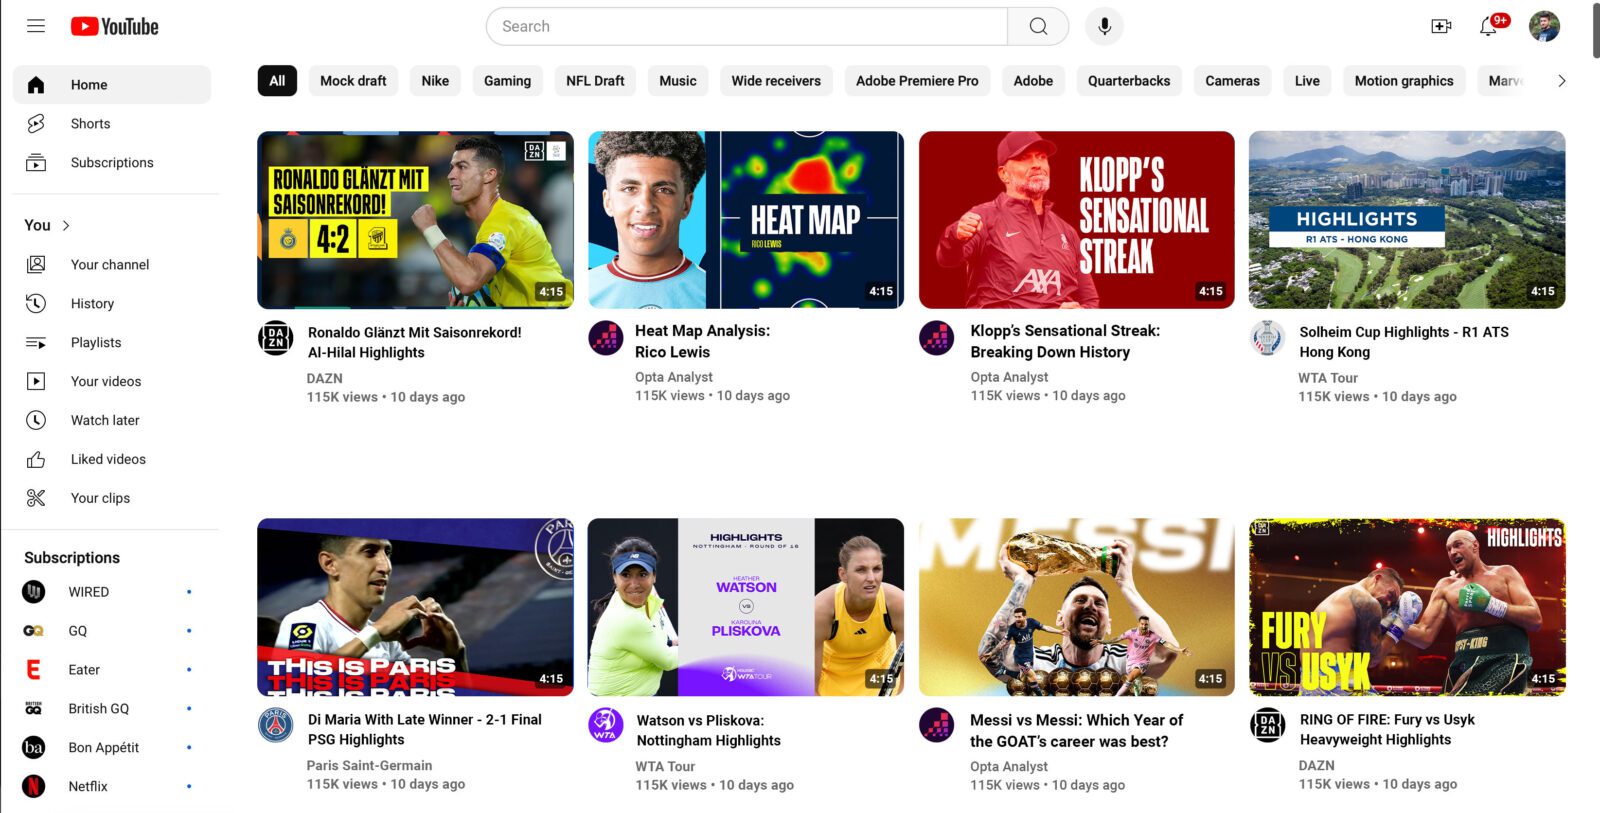
Task: Select the Motion graphics chip
Action: pos(1404,81)
